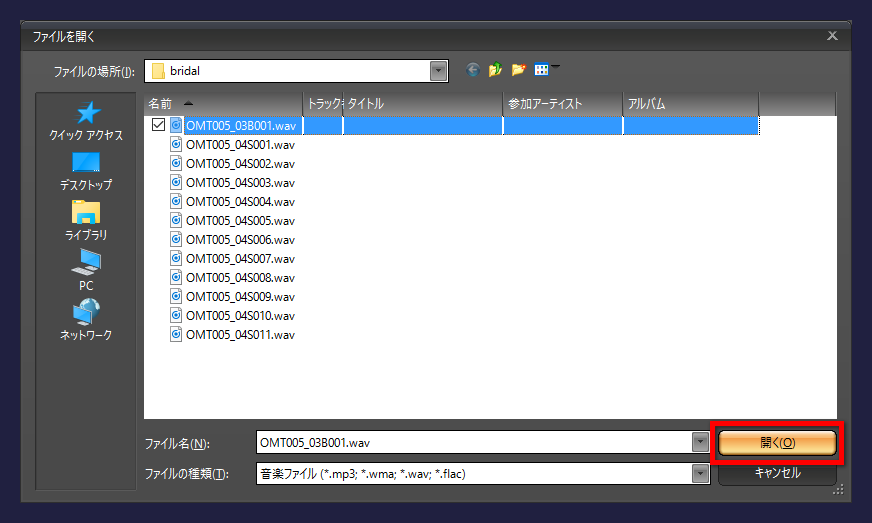Expand the file name history dropdown
This screenshot has height=523, width=872.
700,443
